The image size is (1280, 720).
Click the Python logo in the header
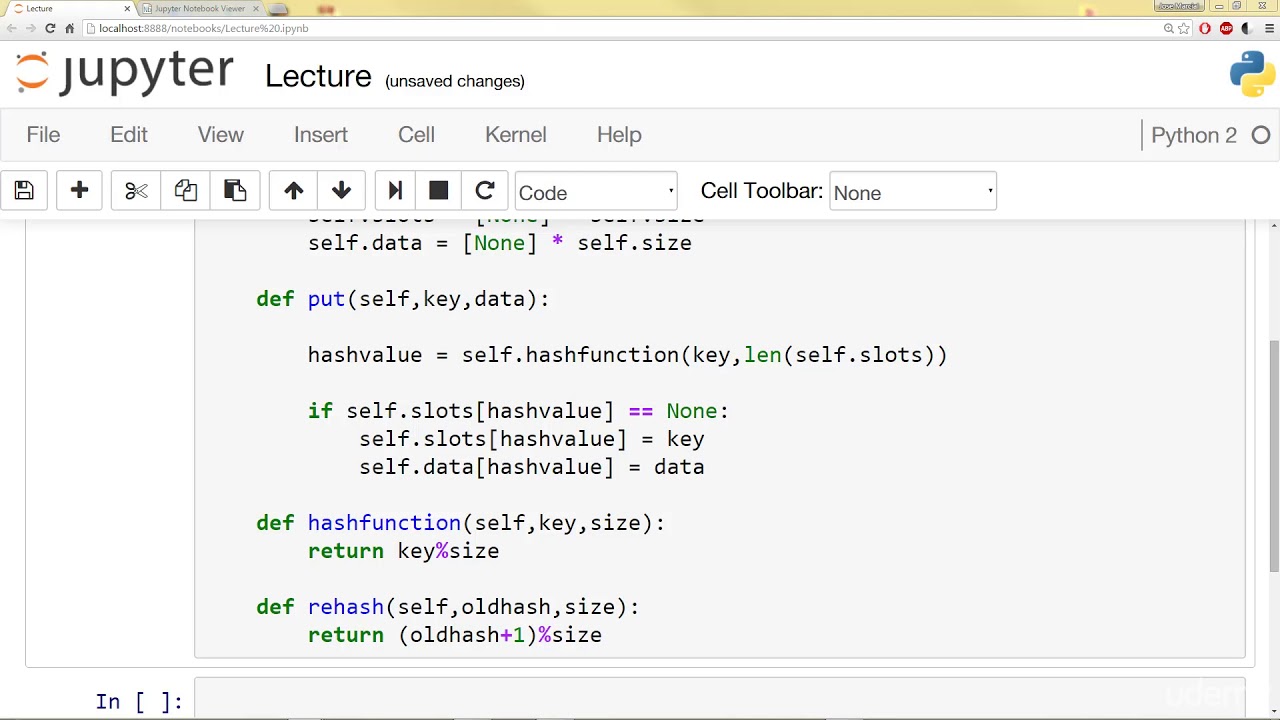[1252, 74]
